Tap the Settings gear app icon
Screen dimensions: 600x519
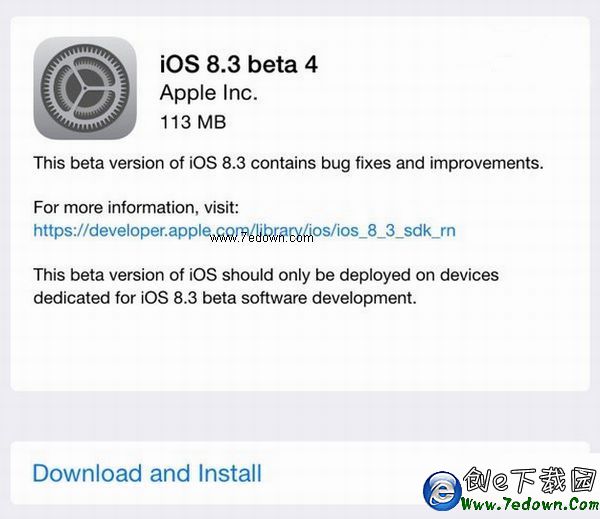point(85,88)
